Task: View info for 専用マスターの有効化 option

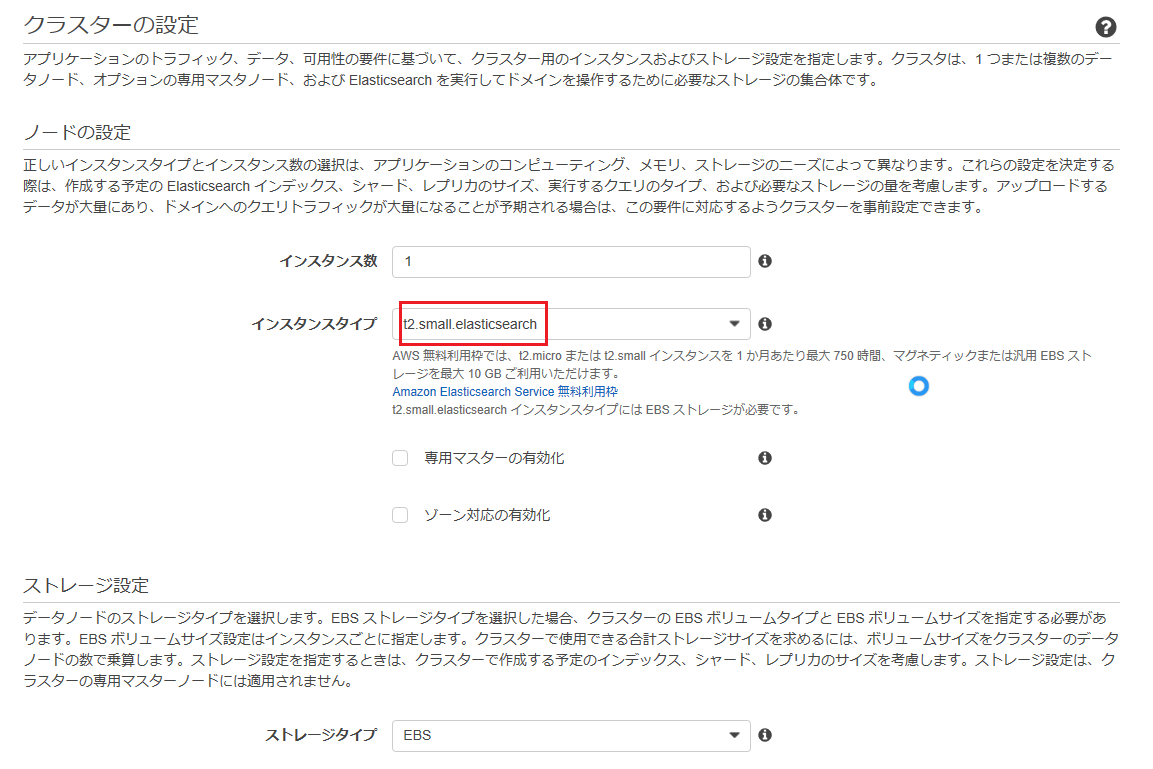Action: [765, 457]
